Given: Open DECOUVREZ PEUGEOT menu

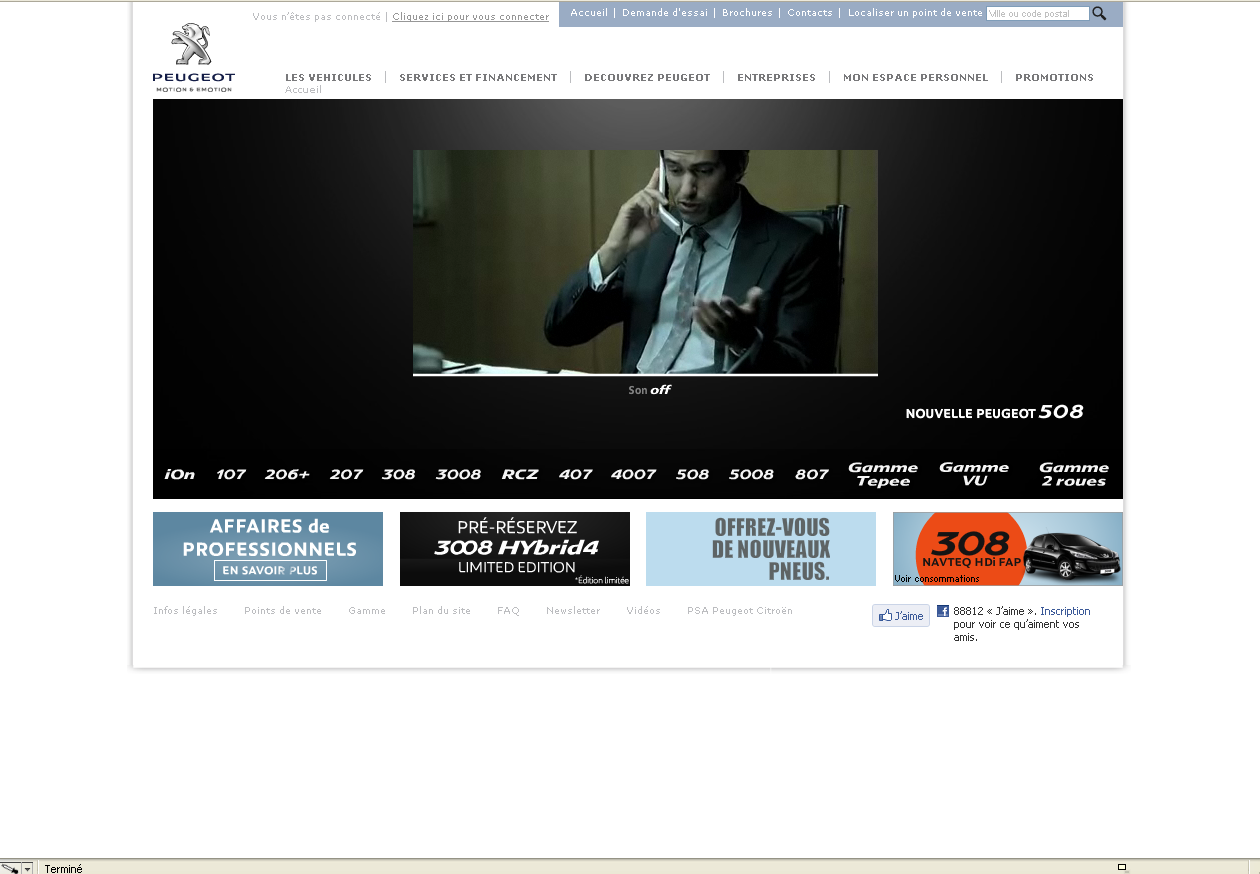Looking at the screenshot, I should 647,77.
